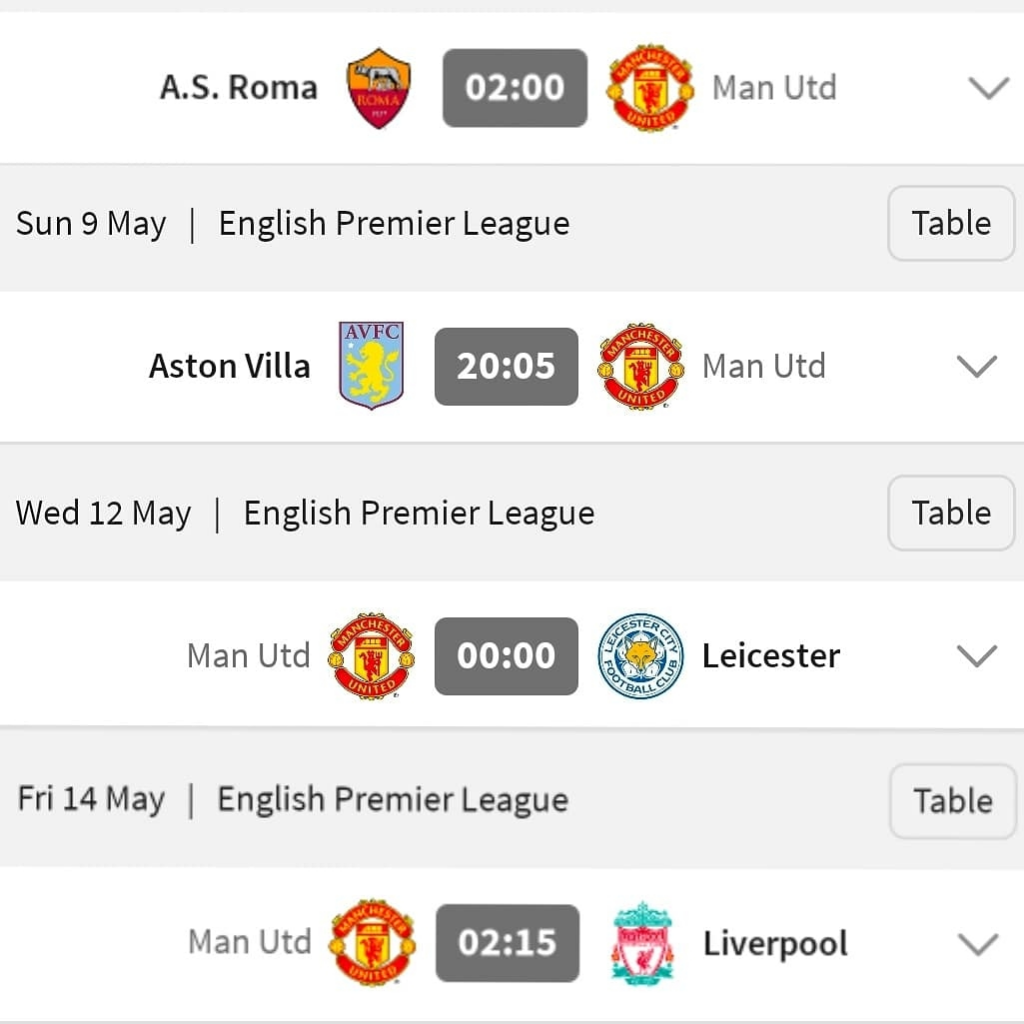Screen dimensions: 1024x1024
Task: Click the 02:00 kickoff time badge
Action: point(515,88)
